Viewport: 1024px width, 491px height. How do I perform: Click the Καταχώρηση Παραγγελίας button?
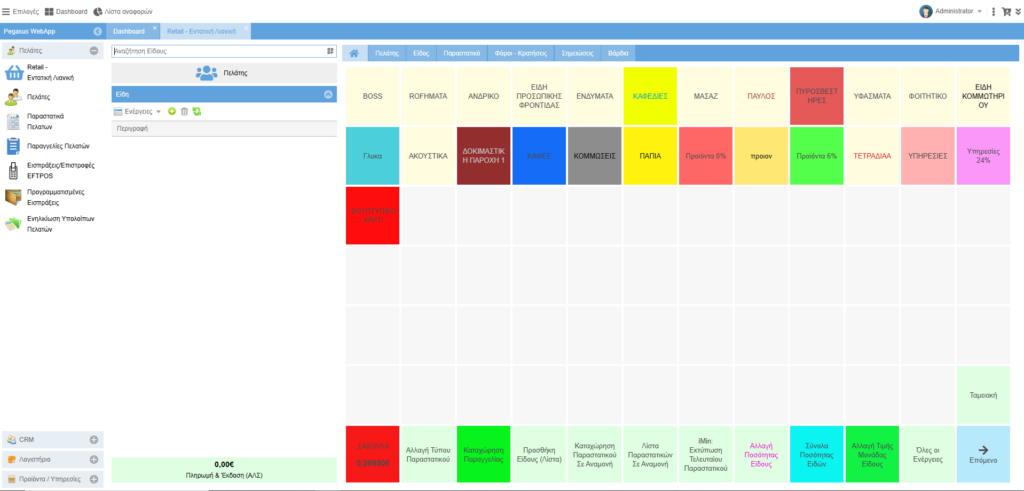coord(483,454)
